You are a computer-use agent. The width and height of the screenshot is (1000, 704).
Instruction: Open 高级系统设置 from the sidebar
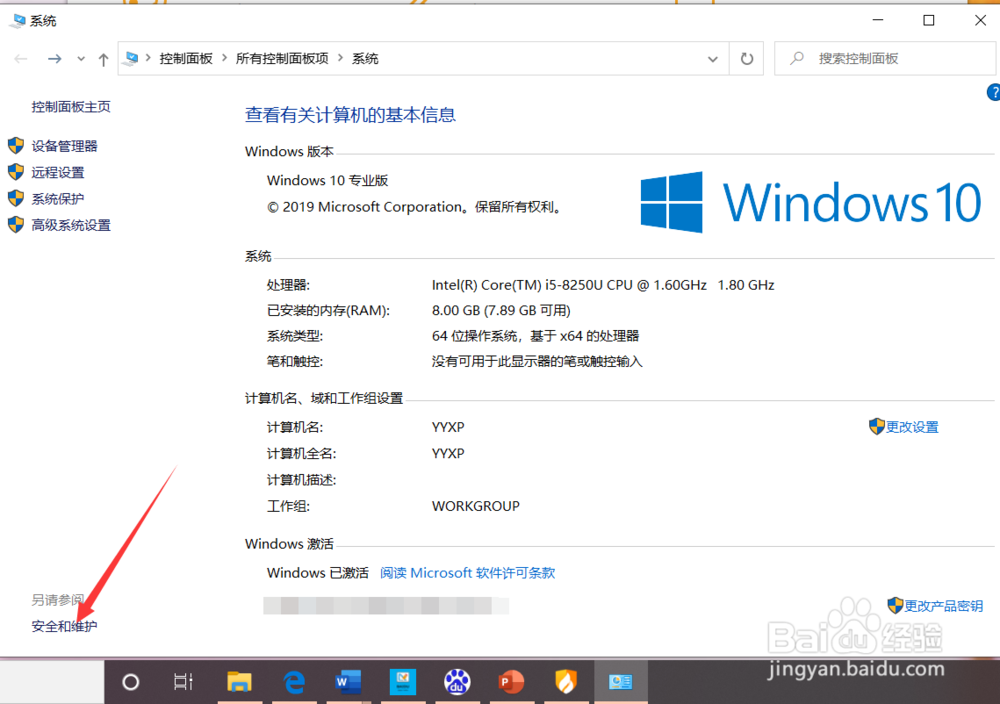71,225
